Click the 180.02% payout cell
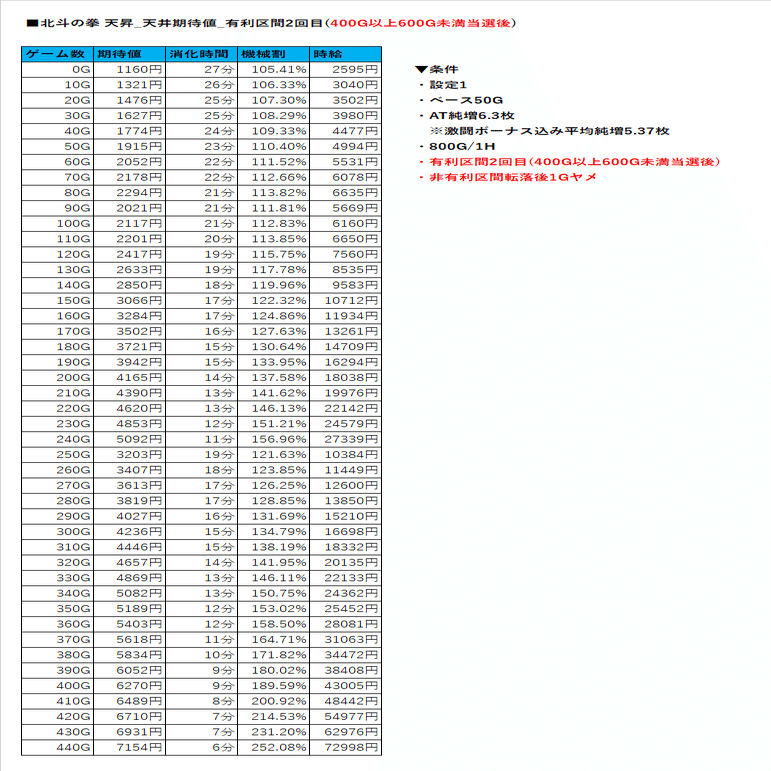771x771 pixels. point(273,670)
